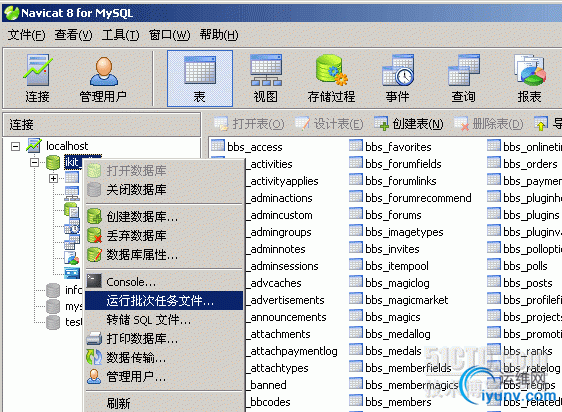Viewport: 562px width, 412px height.
Task: Select the bbs_imagetypes table
Action: [x=396, y=232]
